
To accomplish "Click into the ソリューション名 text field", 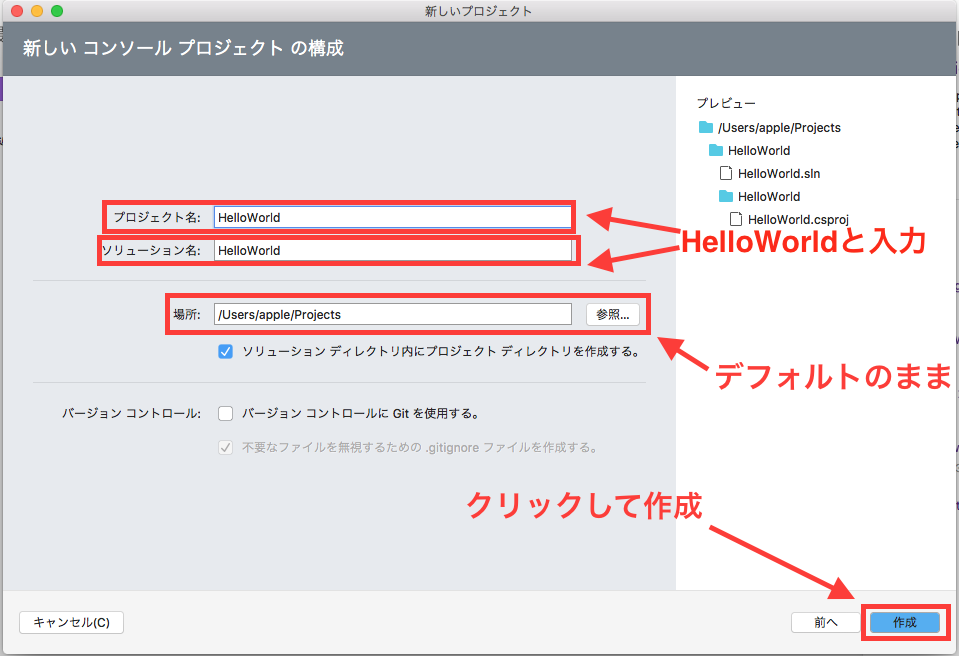I will click(x=392, y=250).
